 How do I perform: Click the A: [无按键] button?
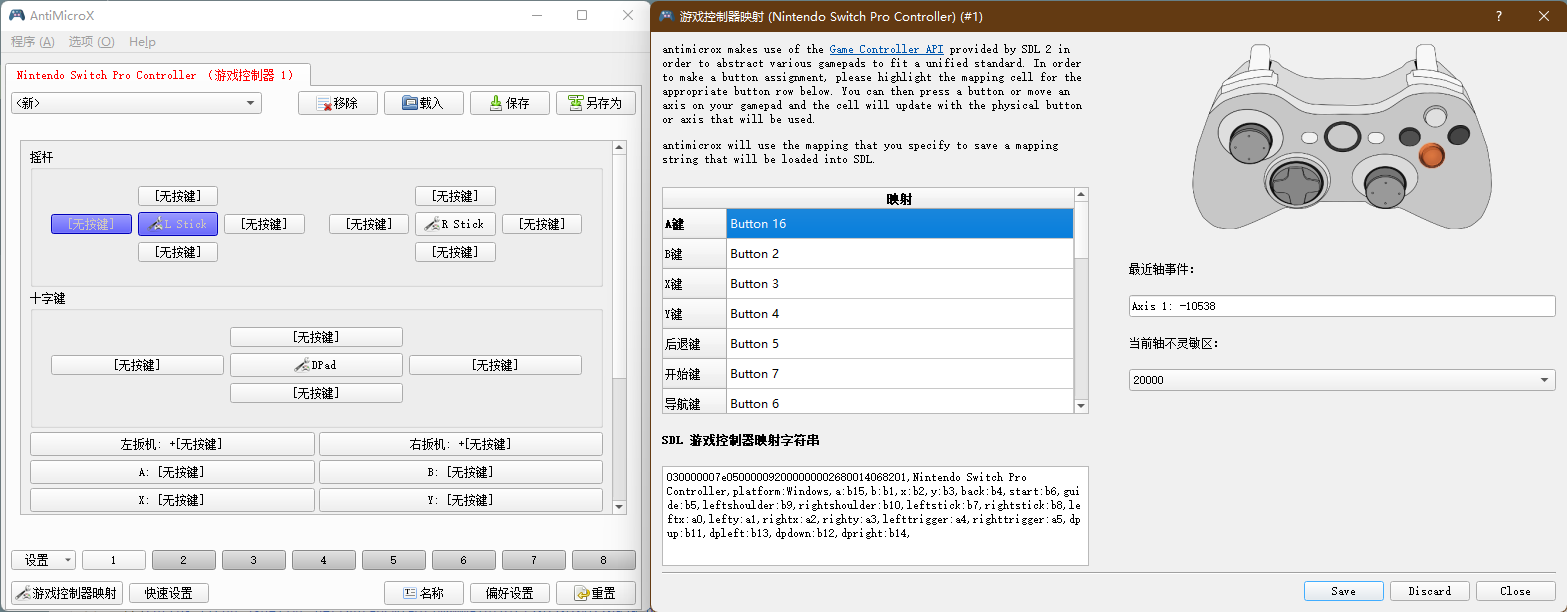(172, 472)
